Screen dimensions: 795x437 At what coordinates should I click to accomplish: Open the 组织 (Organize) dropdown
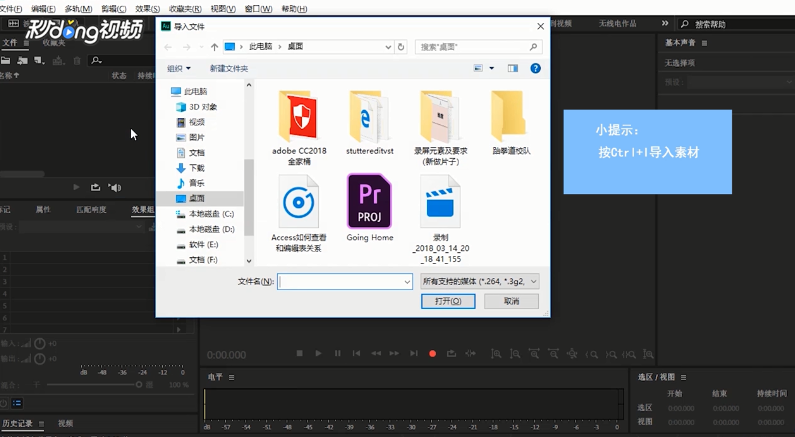[x=179, y=68]
